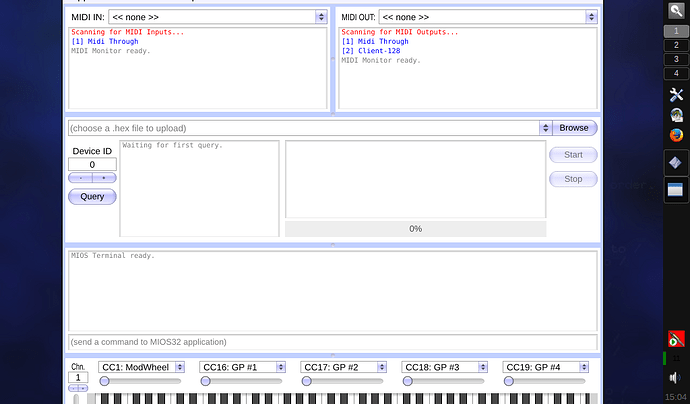690x404 pixels.
Task: Click the CC1: ModWheel slider knob
Action: (x=104, y=381)
